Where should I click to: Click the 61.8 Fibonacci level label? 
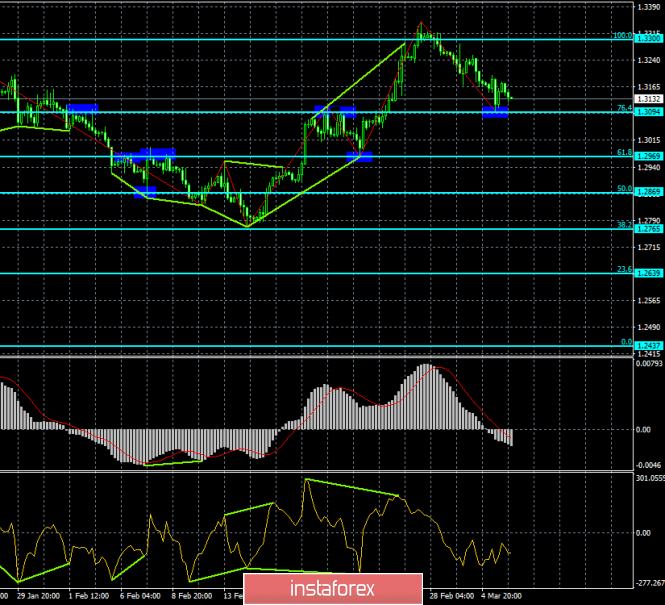pos(624,153)
